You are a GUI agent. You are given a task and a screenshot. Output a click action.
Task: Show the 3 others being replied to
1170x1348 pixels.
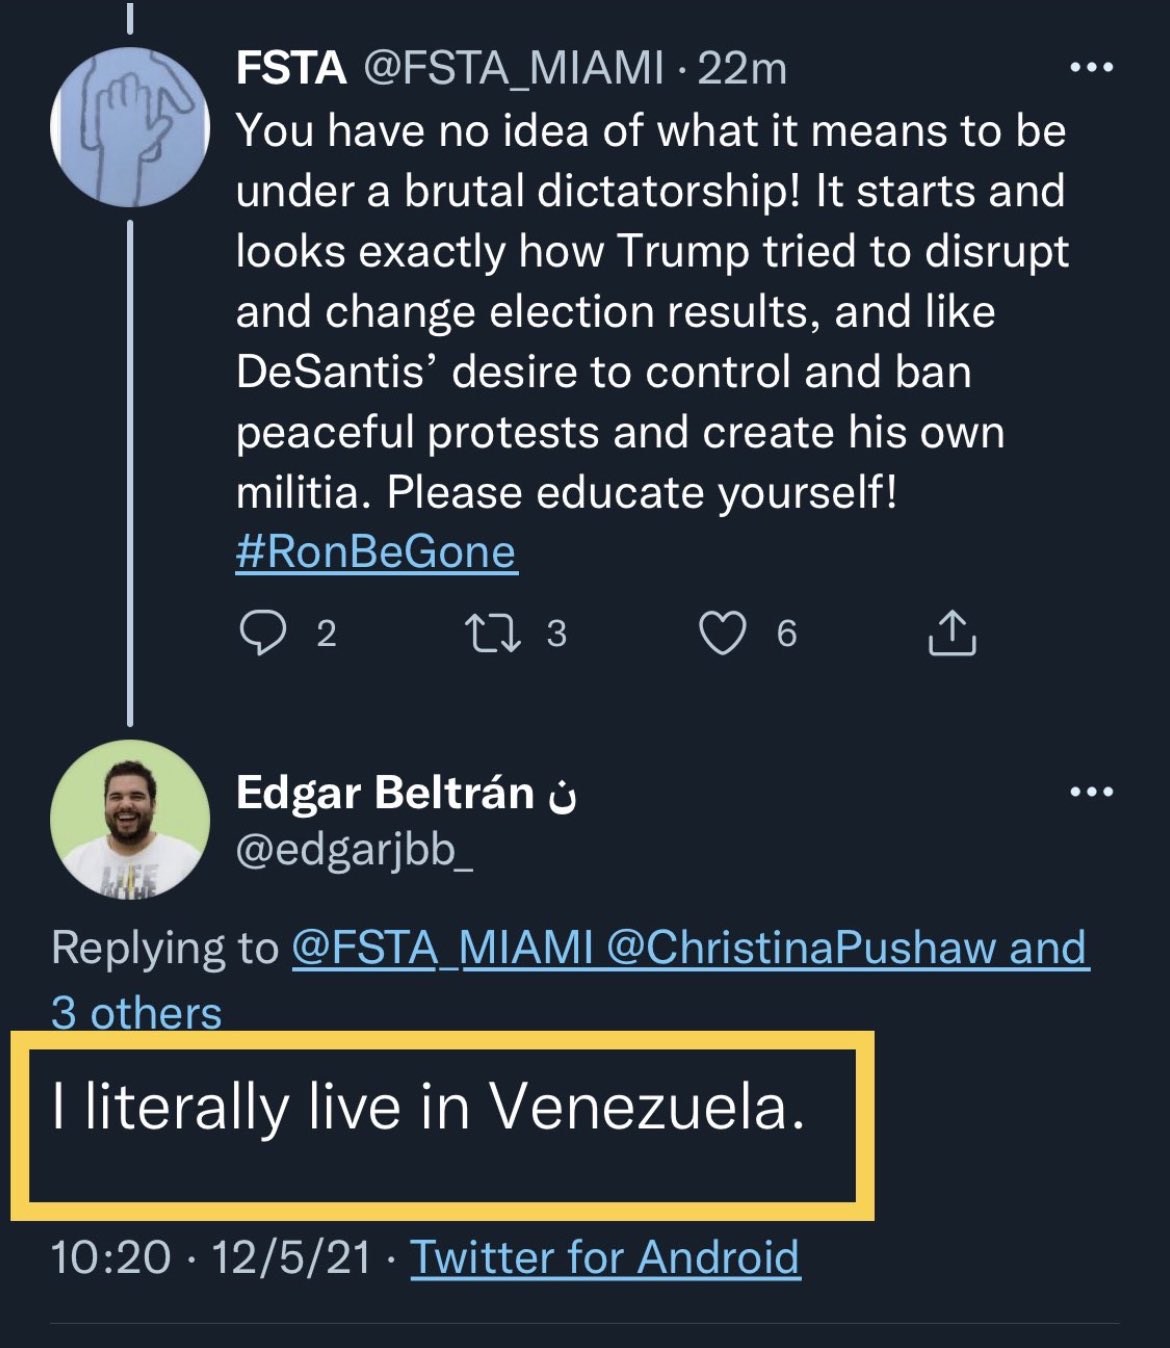click(136, 1012)
